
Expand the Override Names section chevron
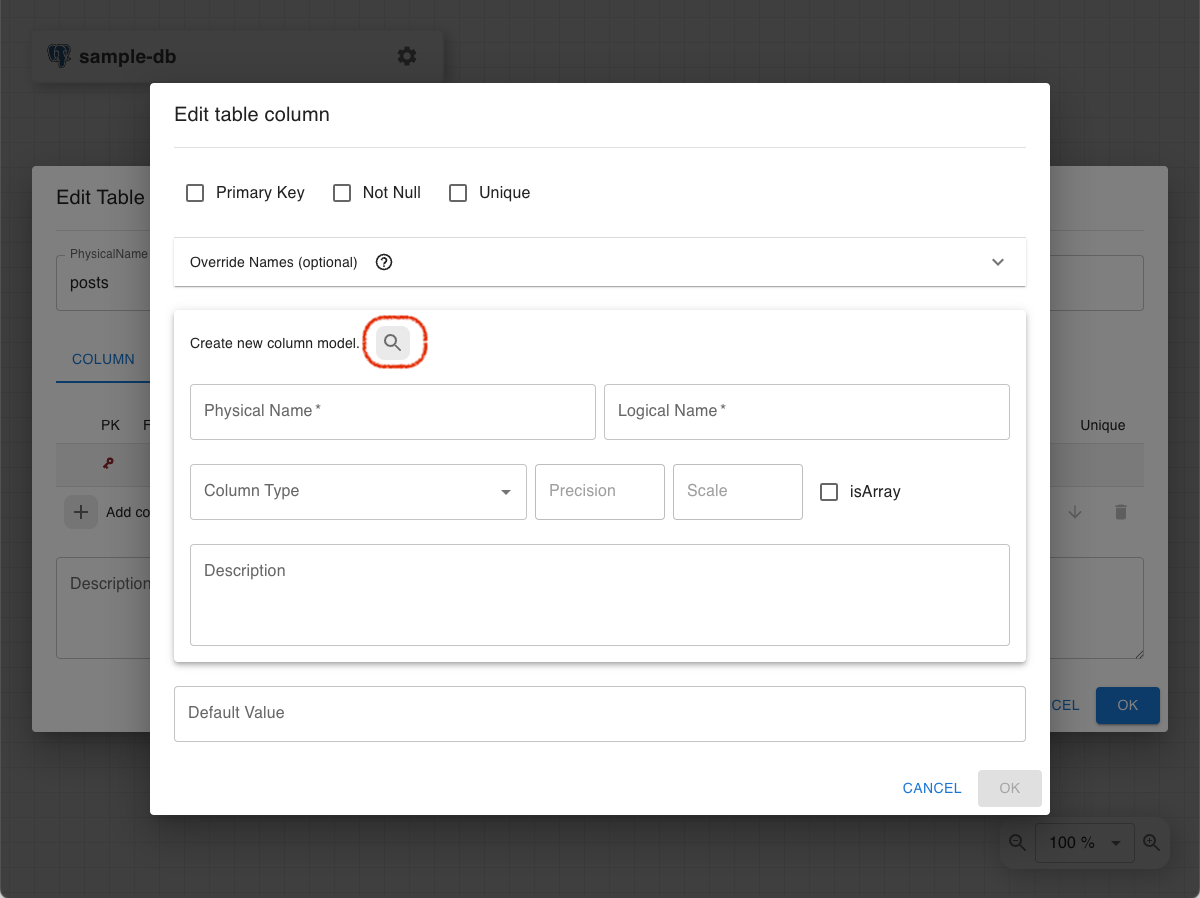(x=998, y=262)
